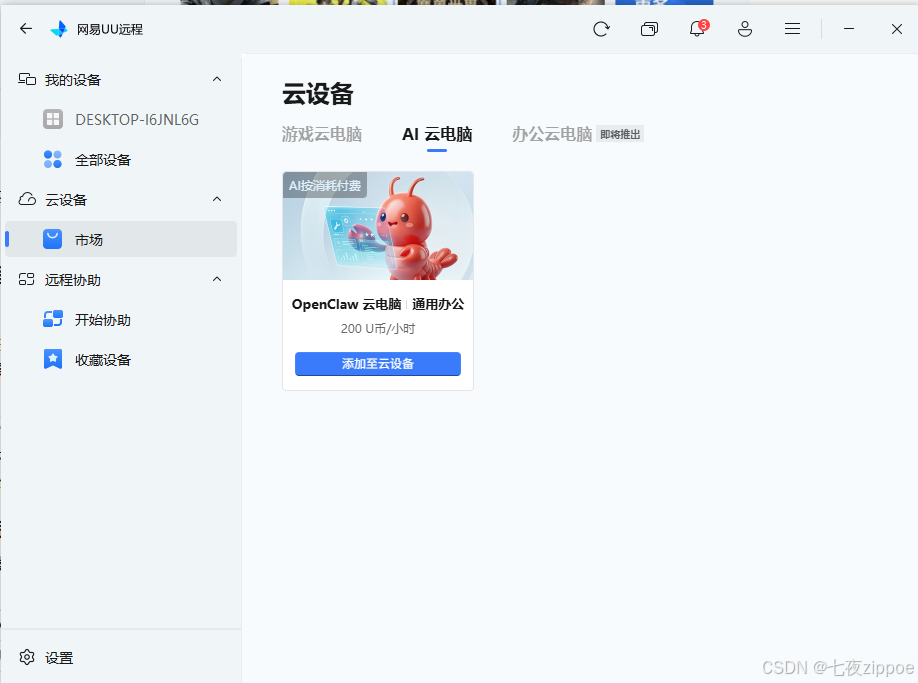Click the 市场 shopping bag icon
The height and width of the screenshot is (683, 918).
click(x=53, y=239)
